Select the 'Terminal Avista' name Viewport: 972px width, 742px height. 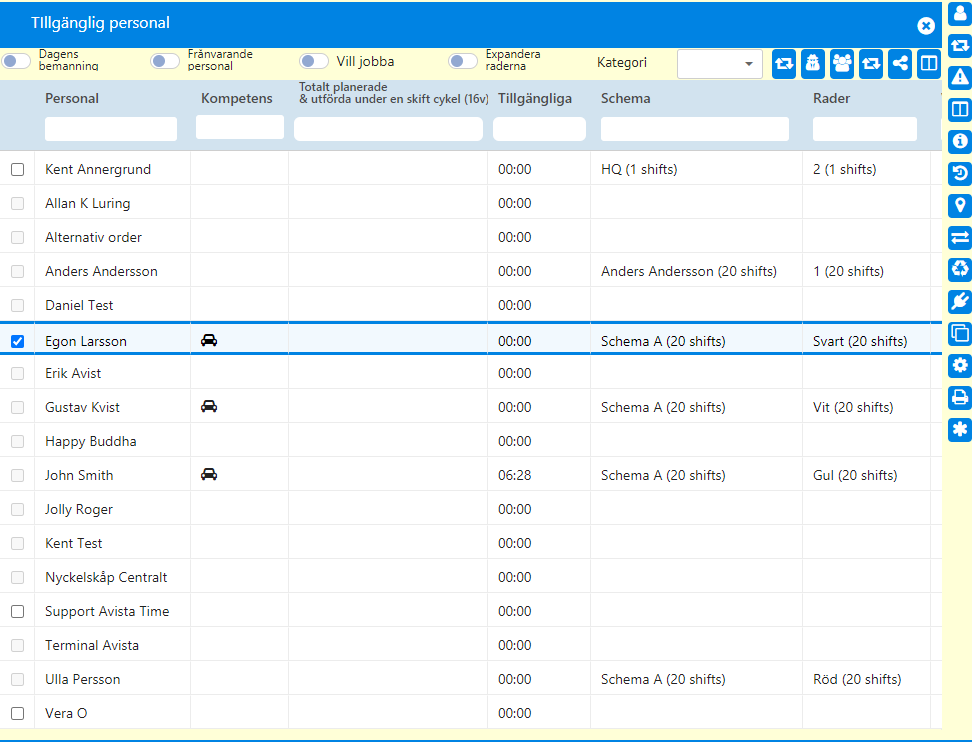(92, 645)
